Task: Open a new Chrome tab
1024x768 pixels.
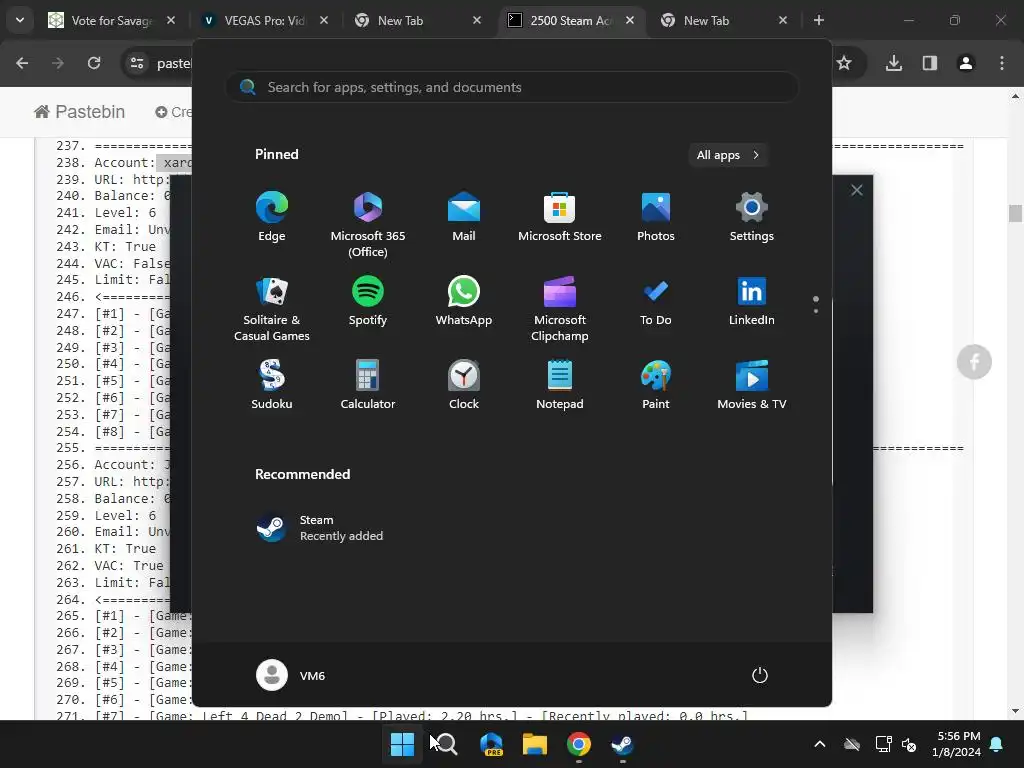Action: (819, 20)
